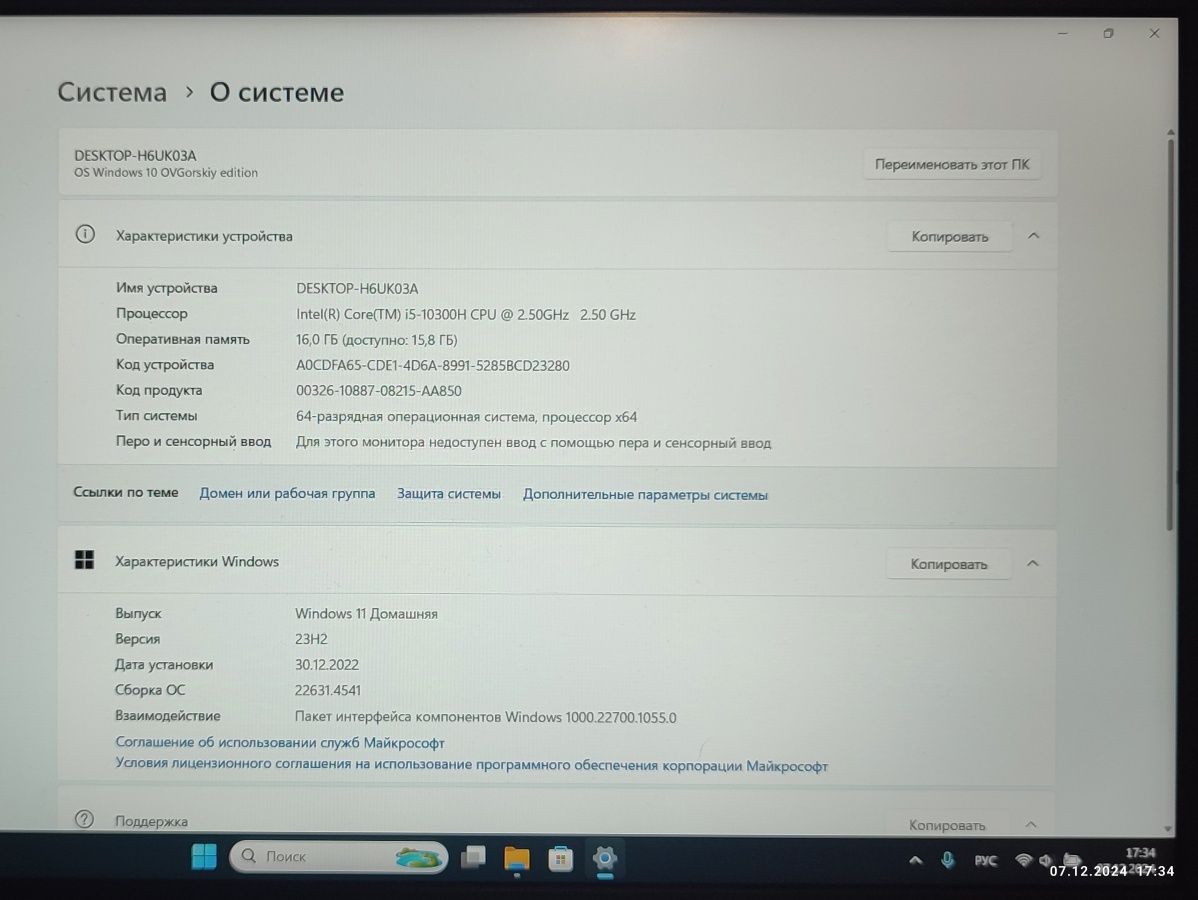Open the Windows Start menu

click(204, 856)
